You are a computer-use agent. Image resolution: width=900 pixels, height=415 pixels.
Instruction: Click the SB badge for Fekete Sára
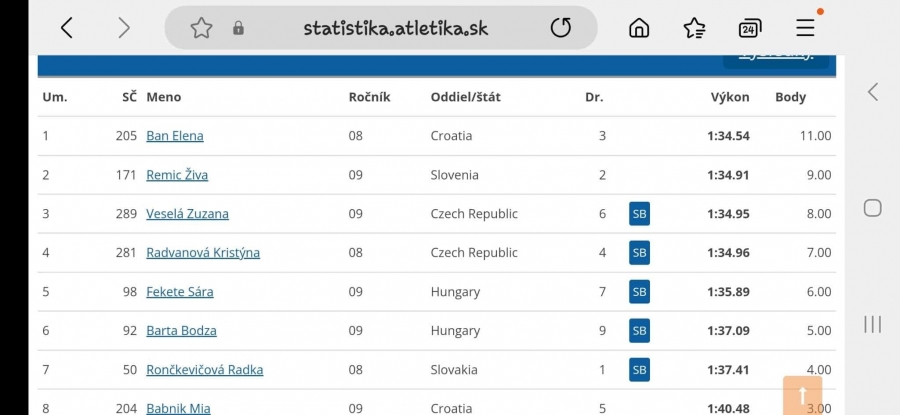pos(639,292)
